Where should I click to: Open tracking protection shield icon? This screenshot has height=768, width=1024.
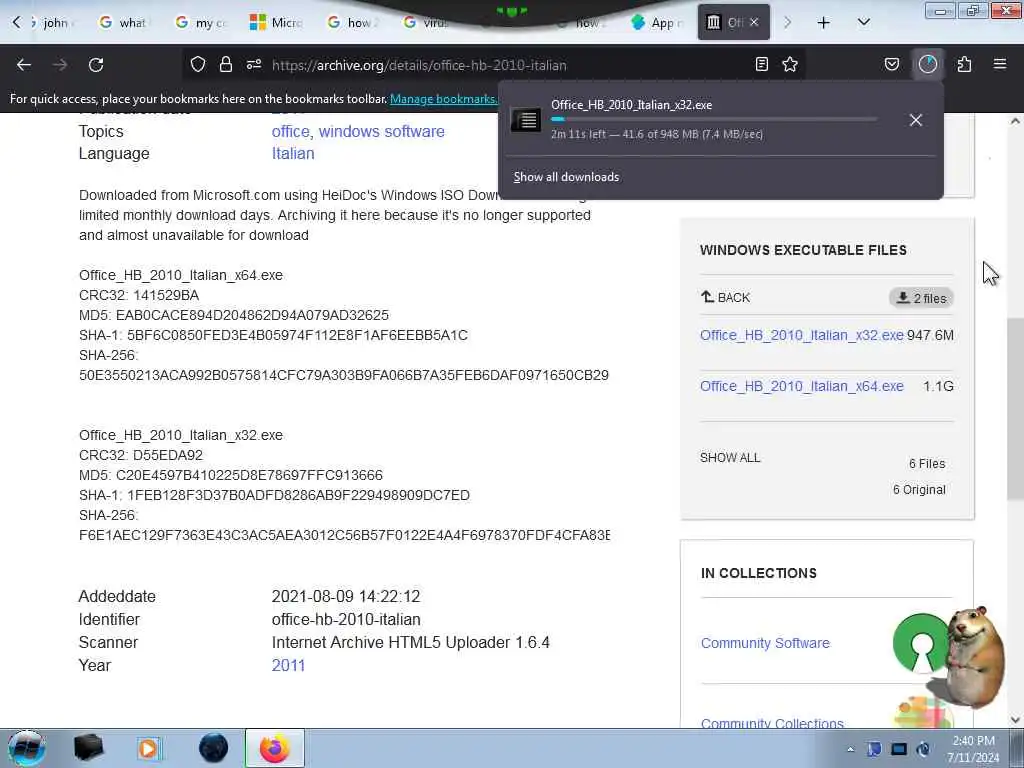(198, 65)
